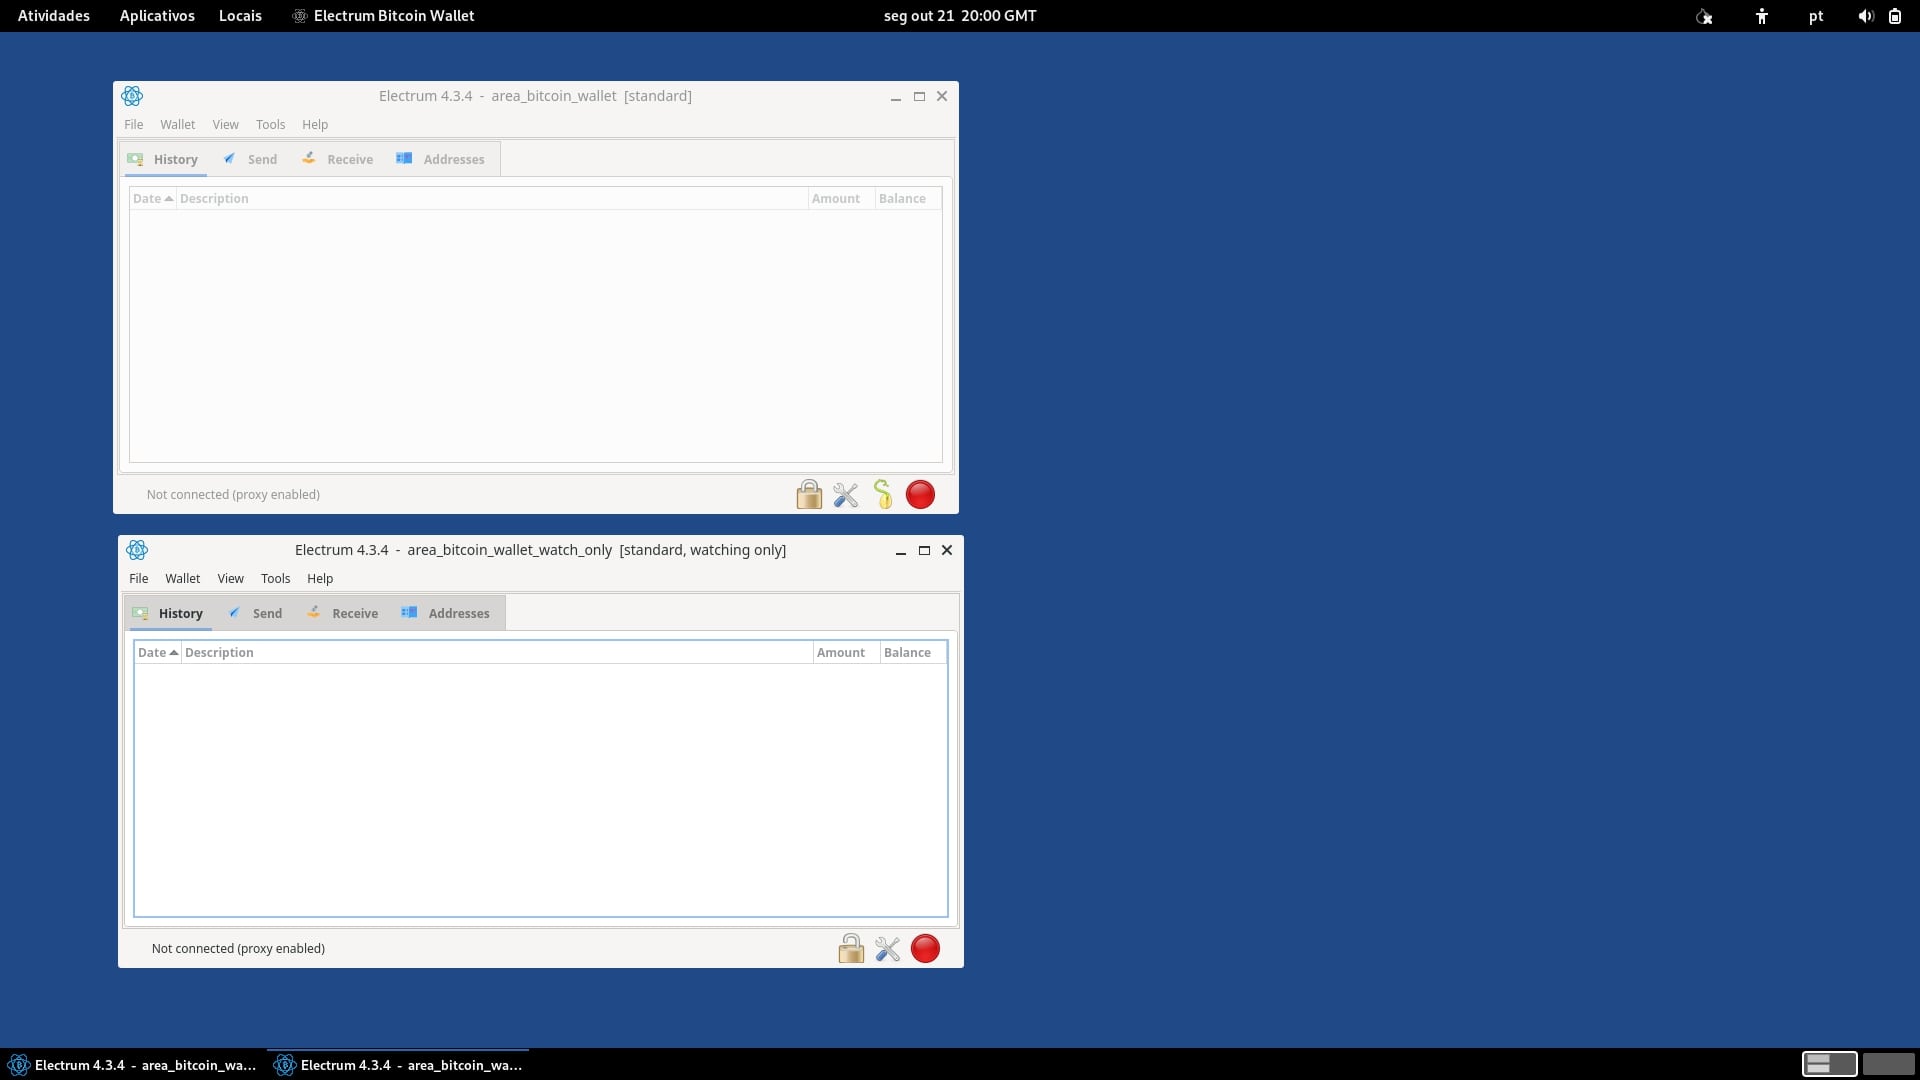Click Description column header in watch_only history
Viewport: 1920px width, 1080px height.
click(x=497, y=653)
